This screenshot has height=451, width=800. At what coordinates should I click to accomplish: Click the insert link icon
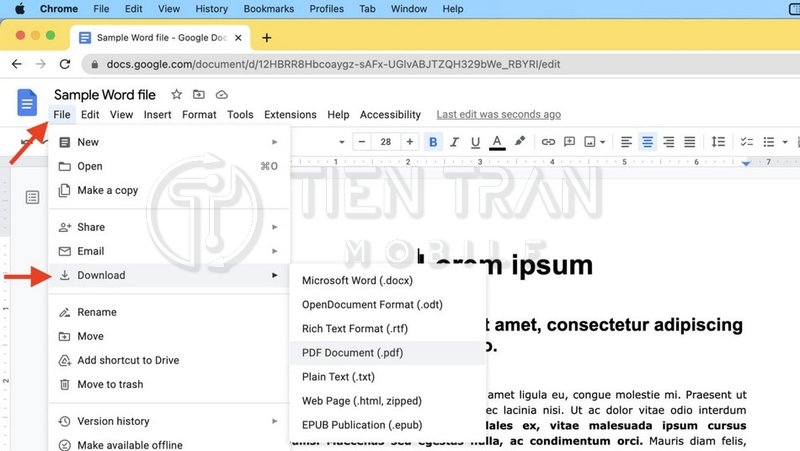point(548,142)
